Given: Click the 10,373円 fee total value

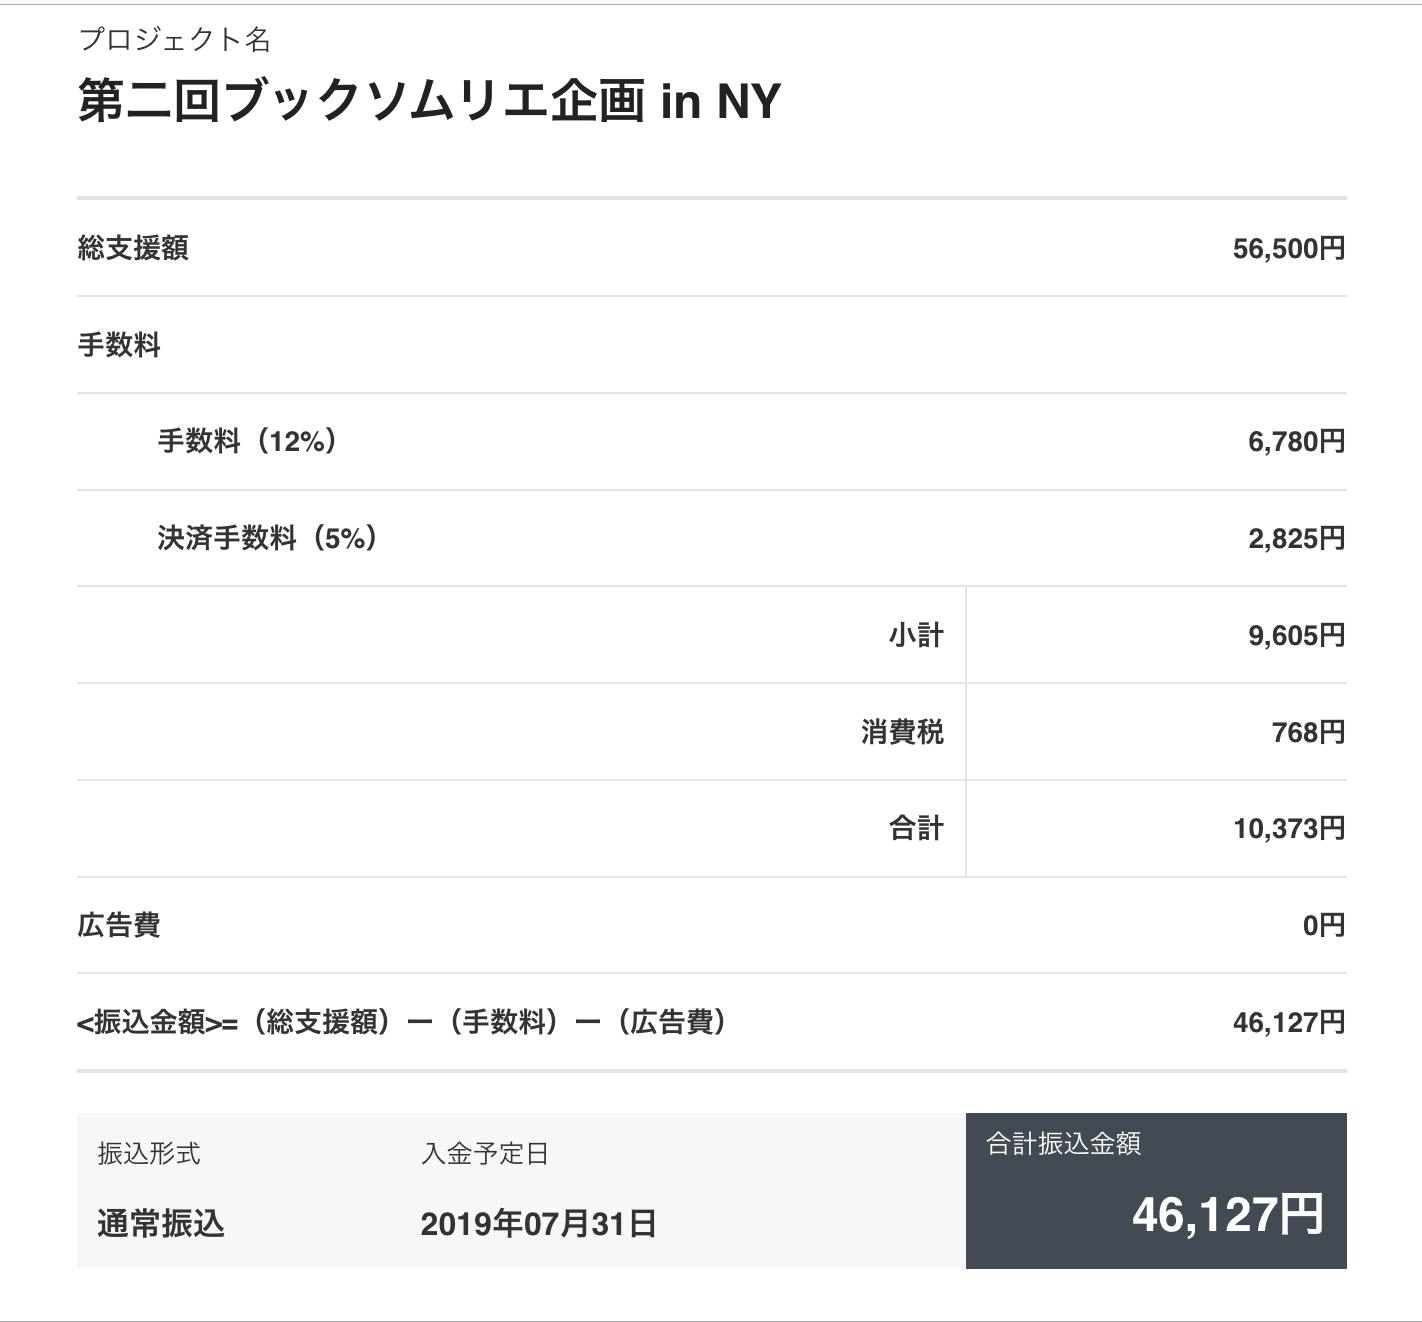Looking at the screenshot, I should pyautogui.click(x=1288, y=828).
